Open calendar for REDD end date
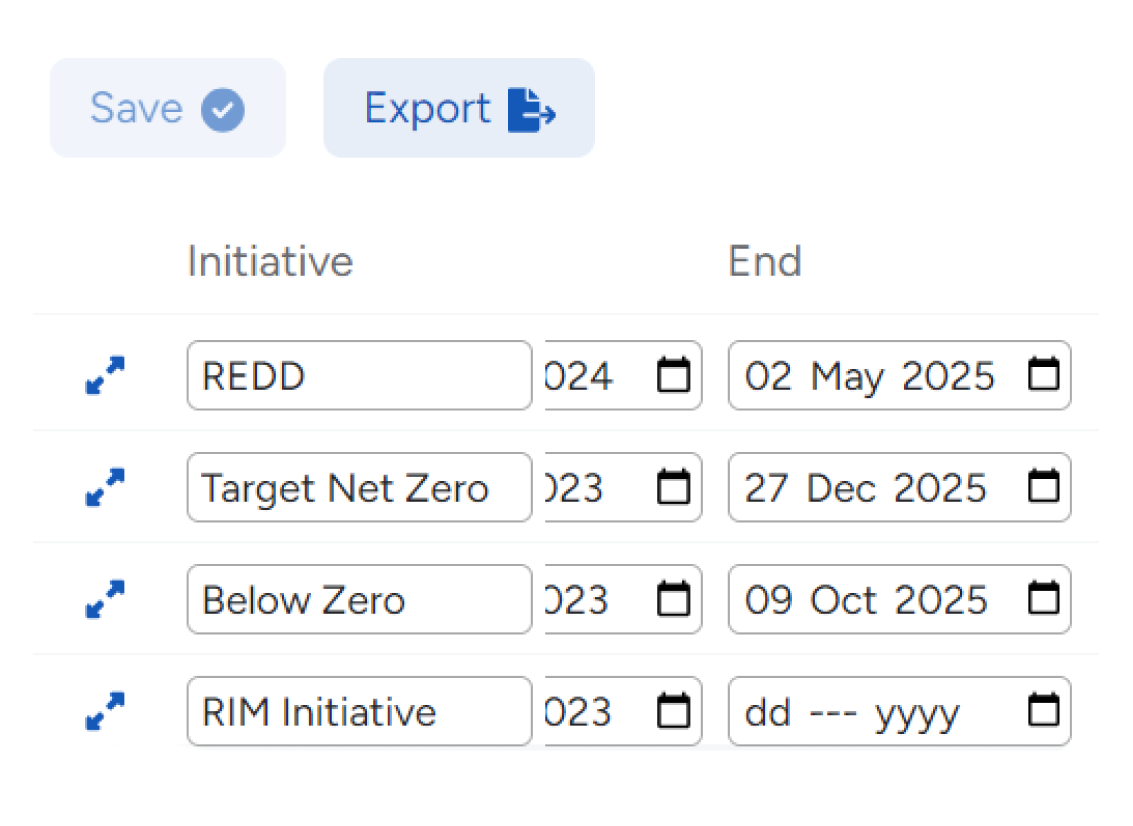This screenshot has height=826, width=1133. [x=1044, y=376]
